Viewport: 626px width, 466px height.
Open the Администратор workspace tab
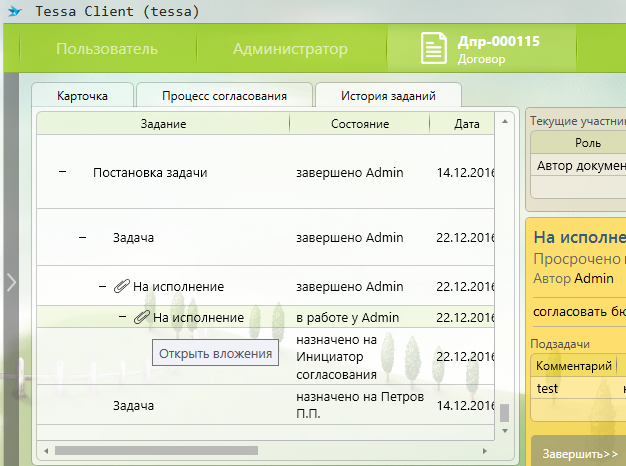click(x=290, y=49)
